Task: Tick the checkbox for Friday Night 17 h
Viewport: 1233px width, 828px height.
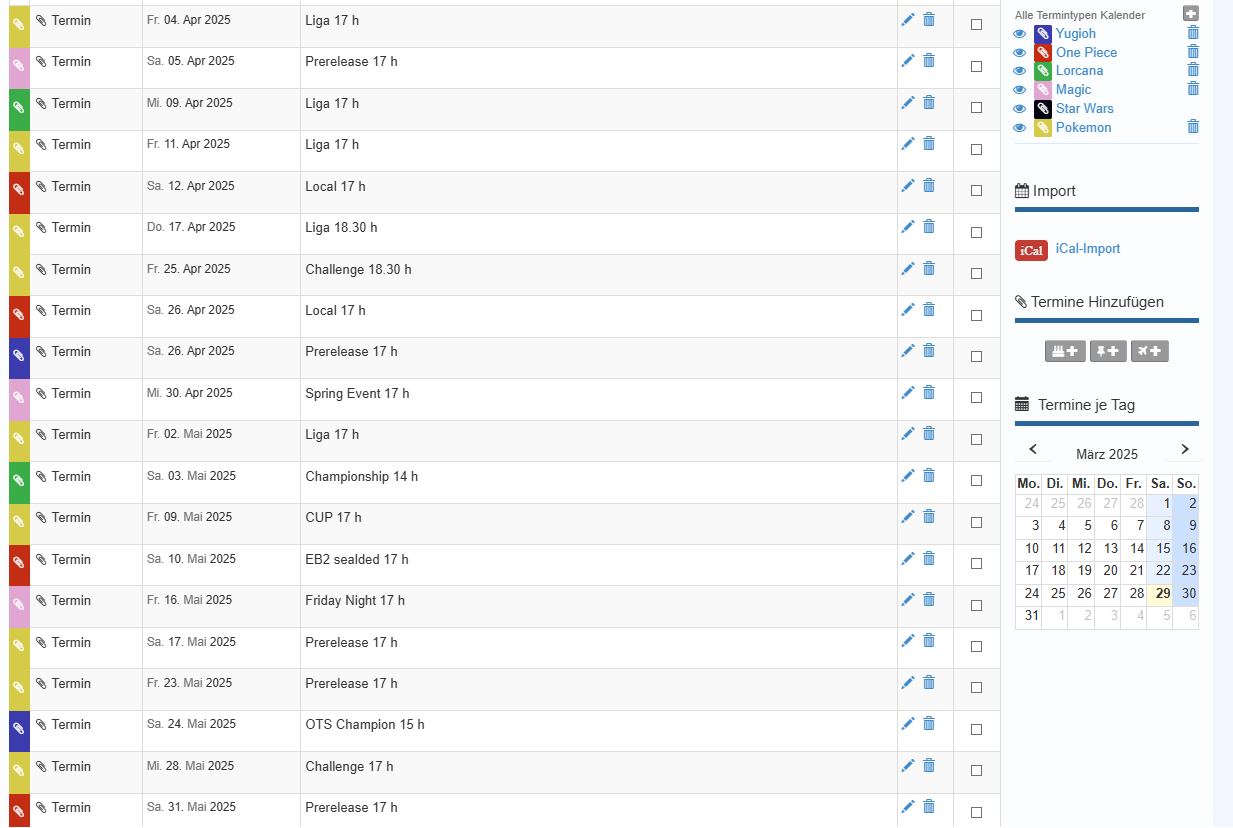Action: [976, 605]
